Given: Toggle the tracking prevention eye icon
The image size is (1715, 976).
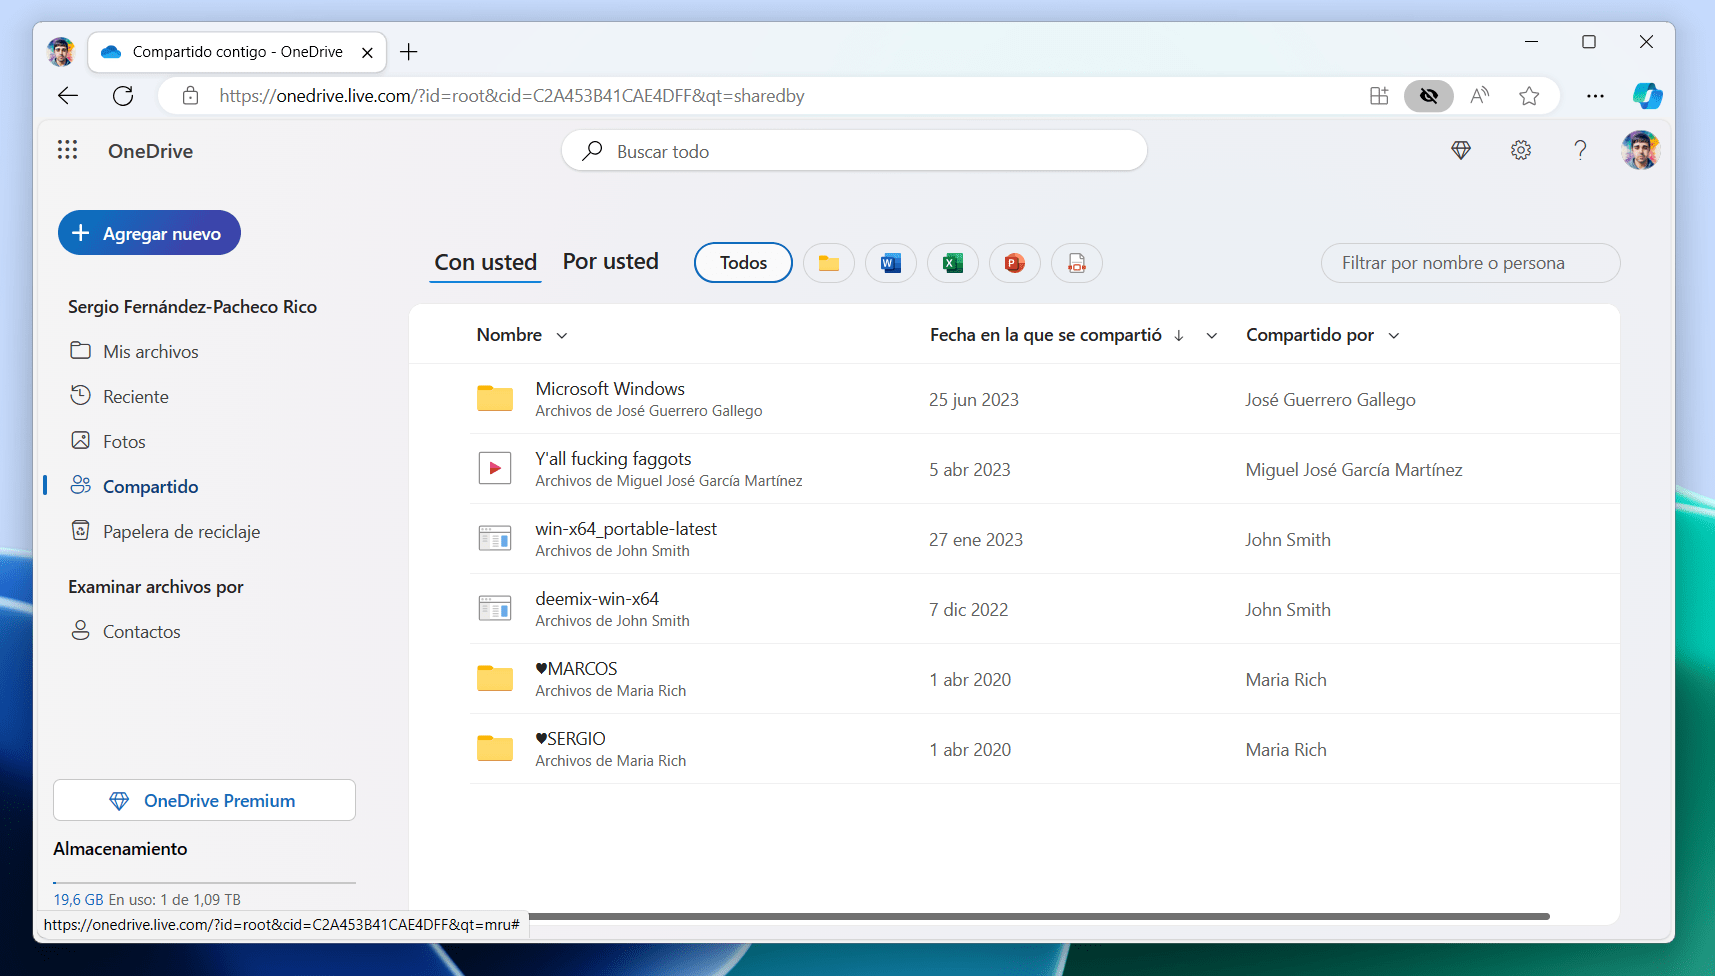Looking at the screenshot, I should [1428, 96].
